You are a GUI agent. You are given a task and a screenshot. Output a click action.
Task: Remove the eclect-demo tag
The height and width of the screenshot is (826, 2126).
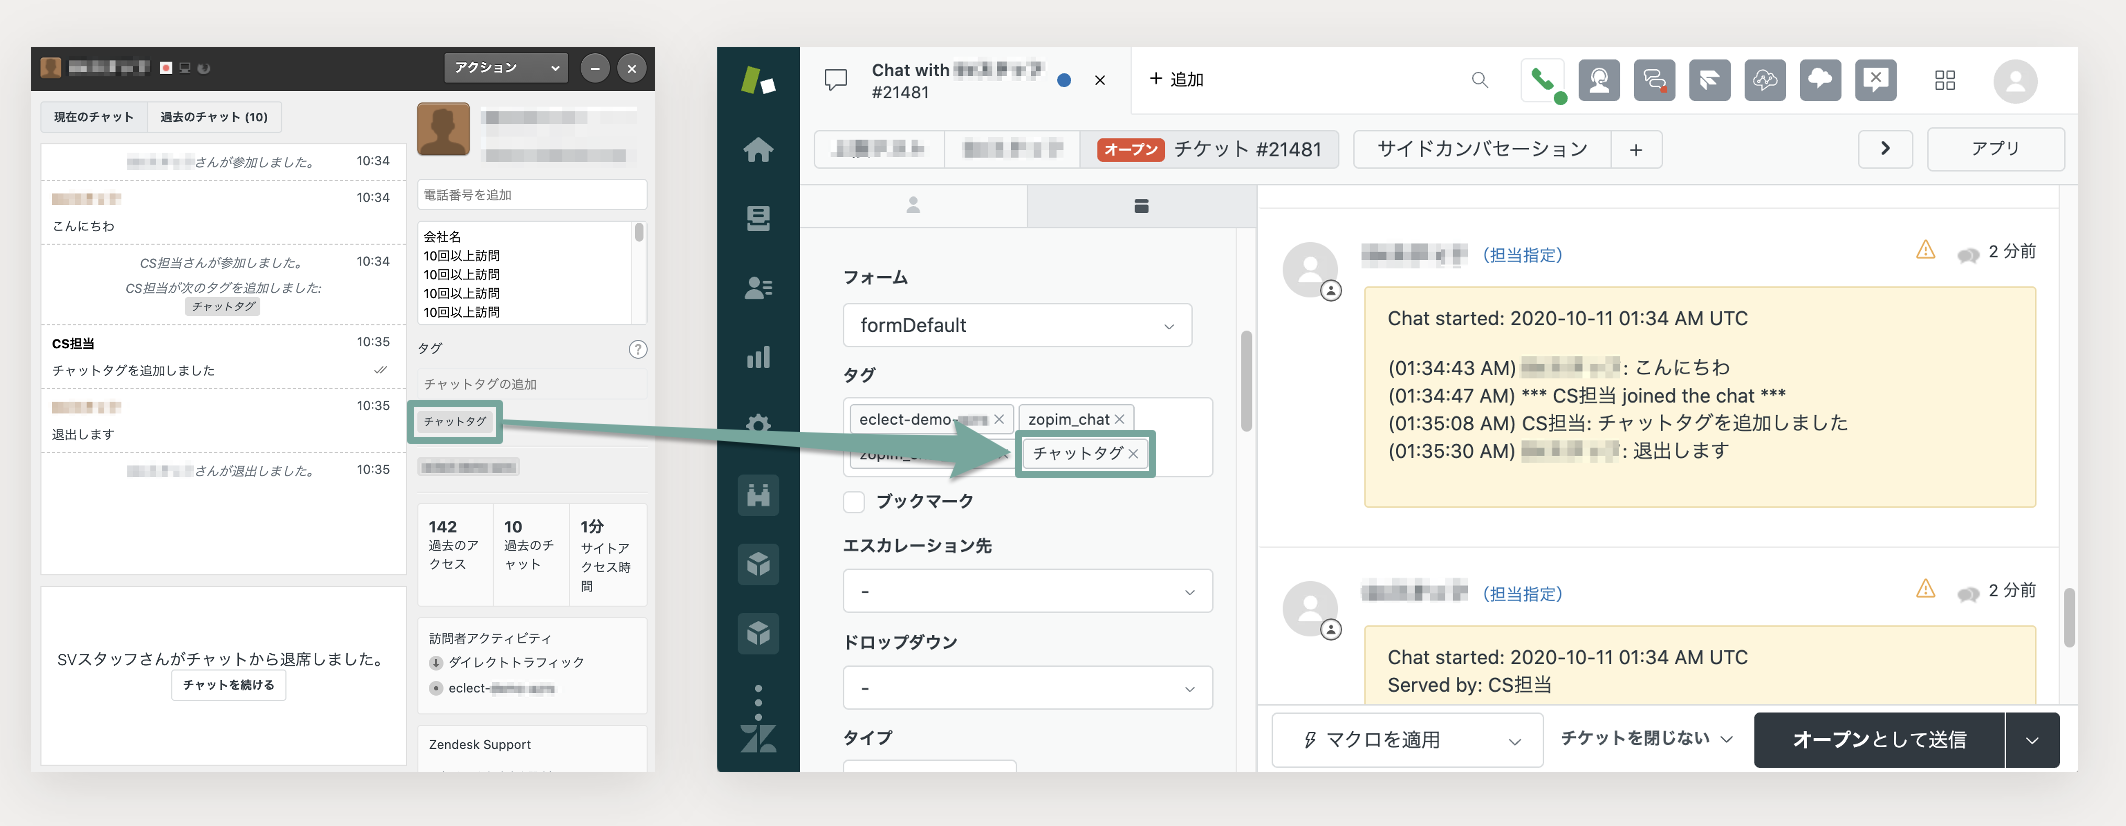click(x=999, y=419)
